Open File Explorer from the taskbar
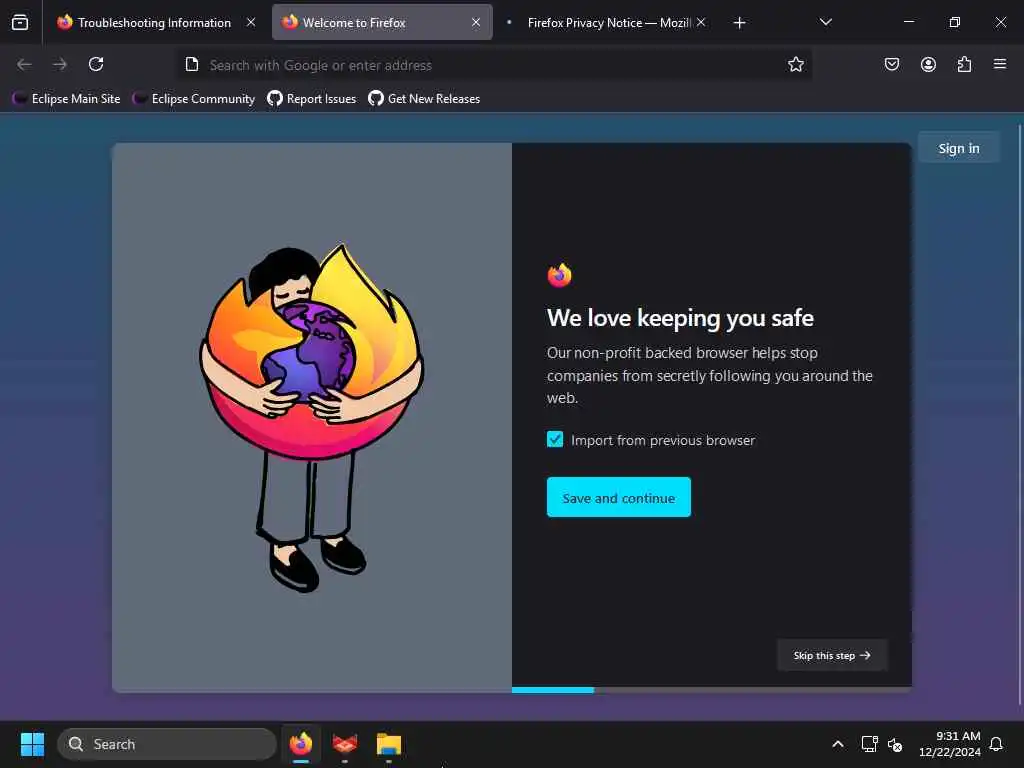Image resolution: width=1024 pixels, height=768 pixels. [389, 744]
